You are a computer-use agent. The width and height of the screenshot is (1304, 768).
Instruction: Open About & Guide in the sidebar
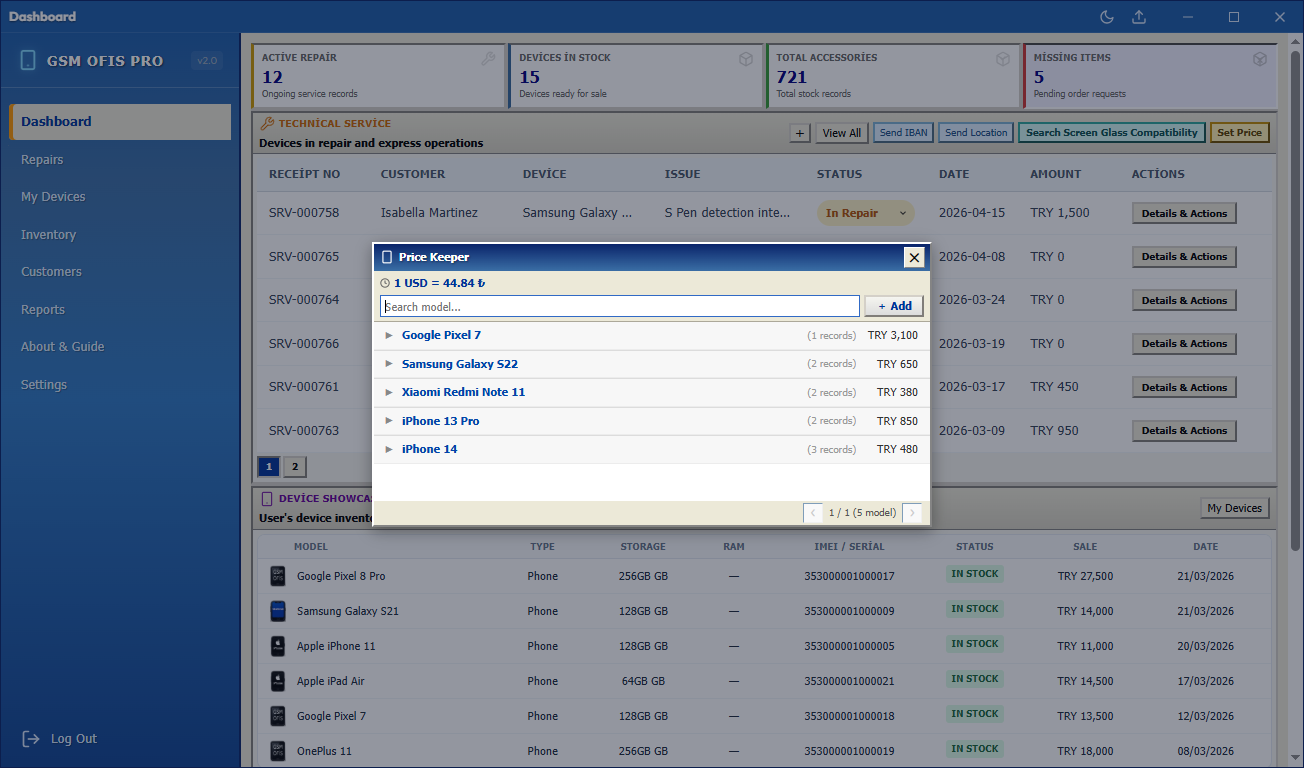pos(120,347)
